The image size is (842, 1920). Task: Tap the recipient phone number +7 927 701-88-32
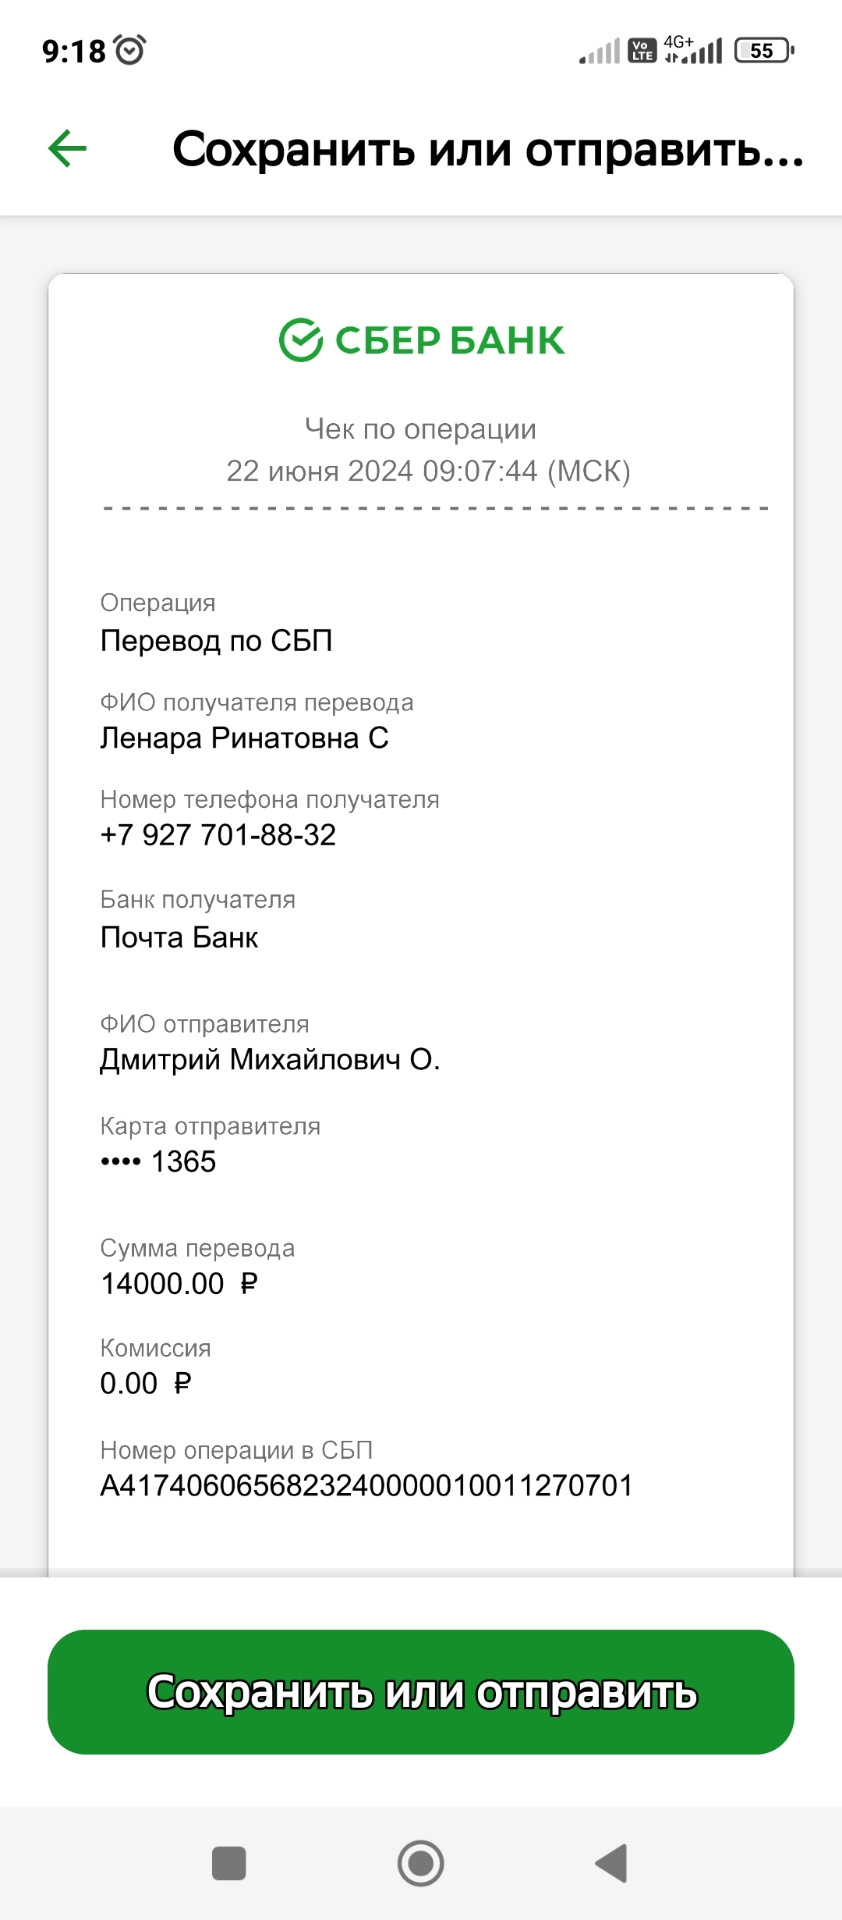pos(218,835)
